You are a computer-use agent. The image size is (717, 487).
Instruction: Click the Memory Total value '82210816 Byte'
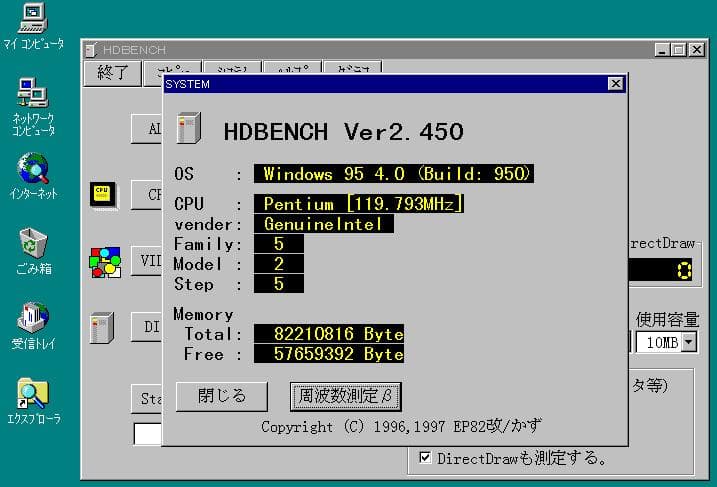[329, 334]
